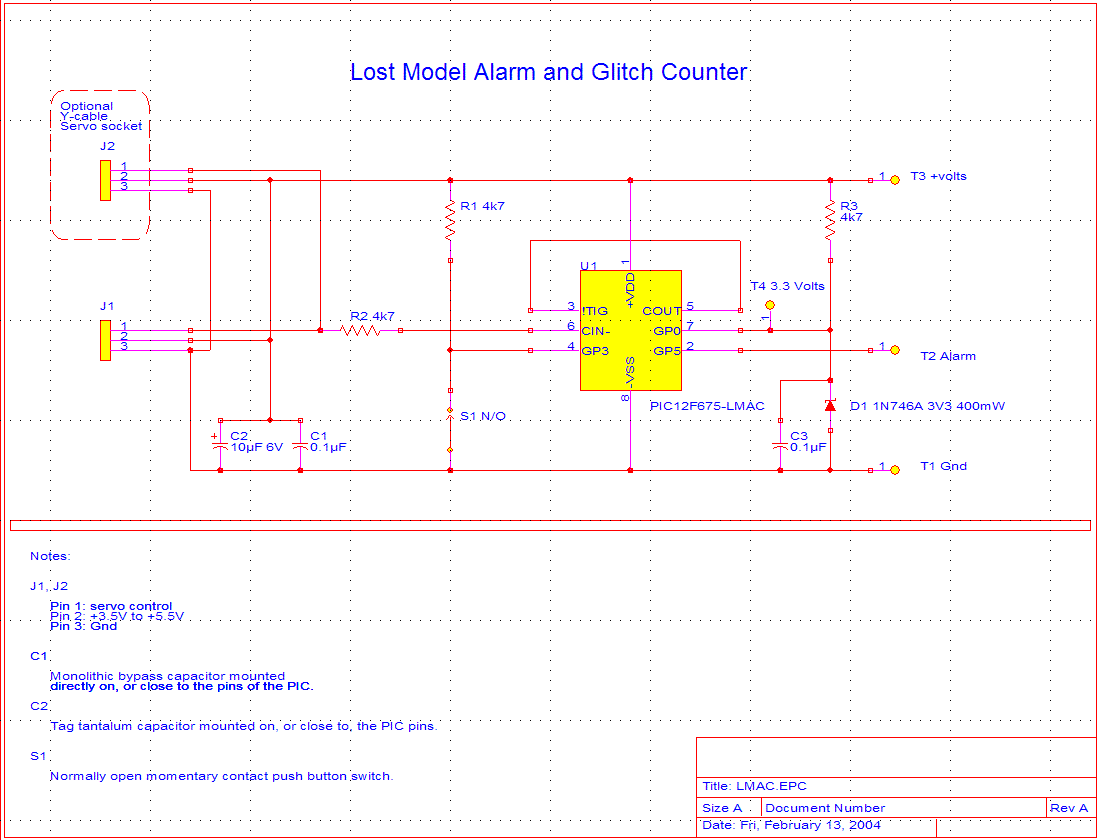Click the T3 +volts terminal
The width and height of the screenshot is (1100, 840).
(895, 179)
